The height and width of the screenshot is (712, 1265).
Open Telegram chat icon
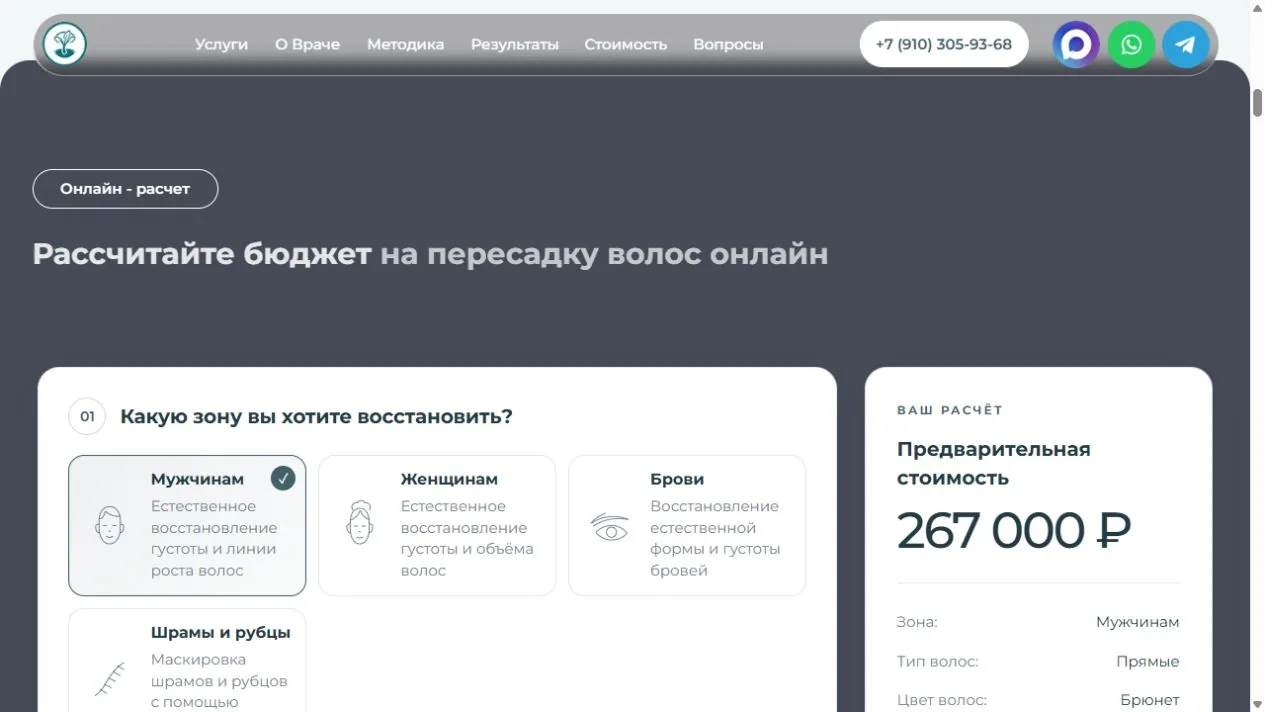coord(1186,44)
